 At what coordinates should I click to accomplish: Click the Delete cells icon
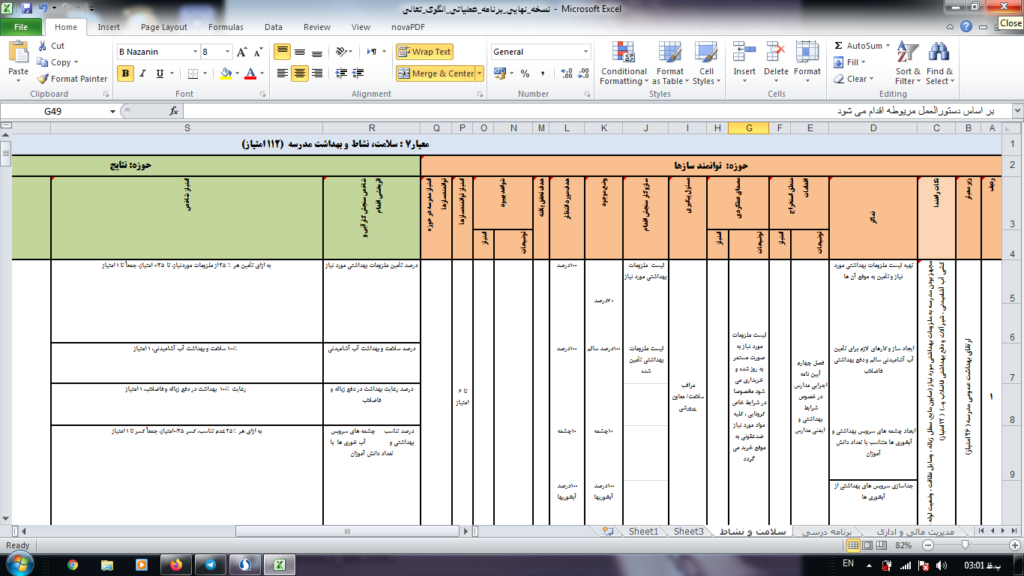click(x=776, y=52)
